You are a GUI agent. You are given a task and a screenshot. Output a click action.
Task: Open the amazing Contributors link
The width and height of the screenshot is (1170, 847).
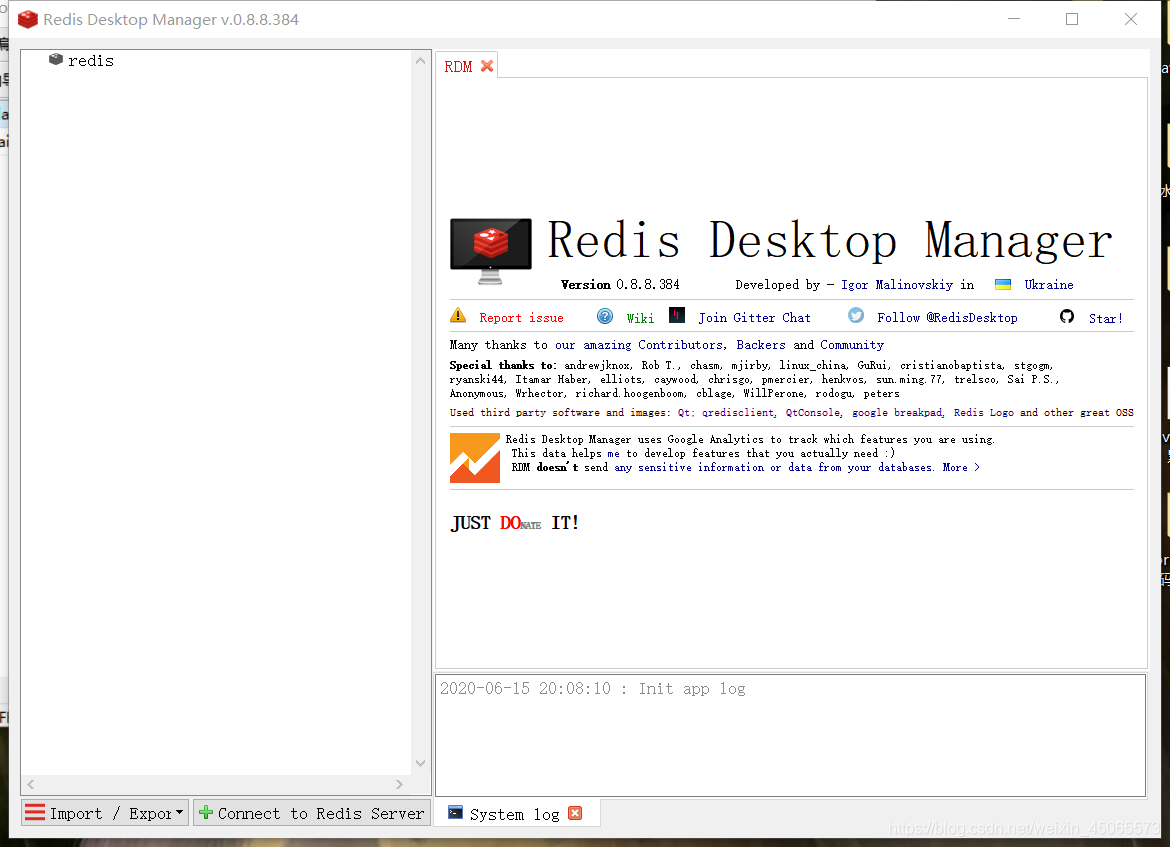coord(639,345)
